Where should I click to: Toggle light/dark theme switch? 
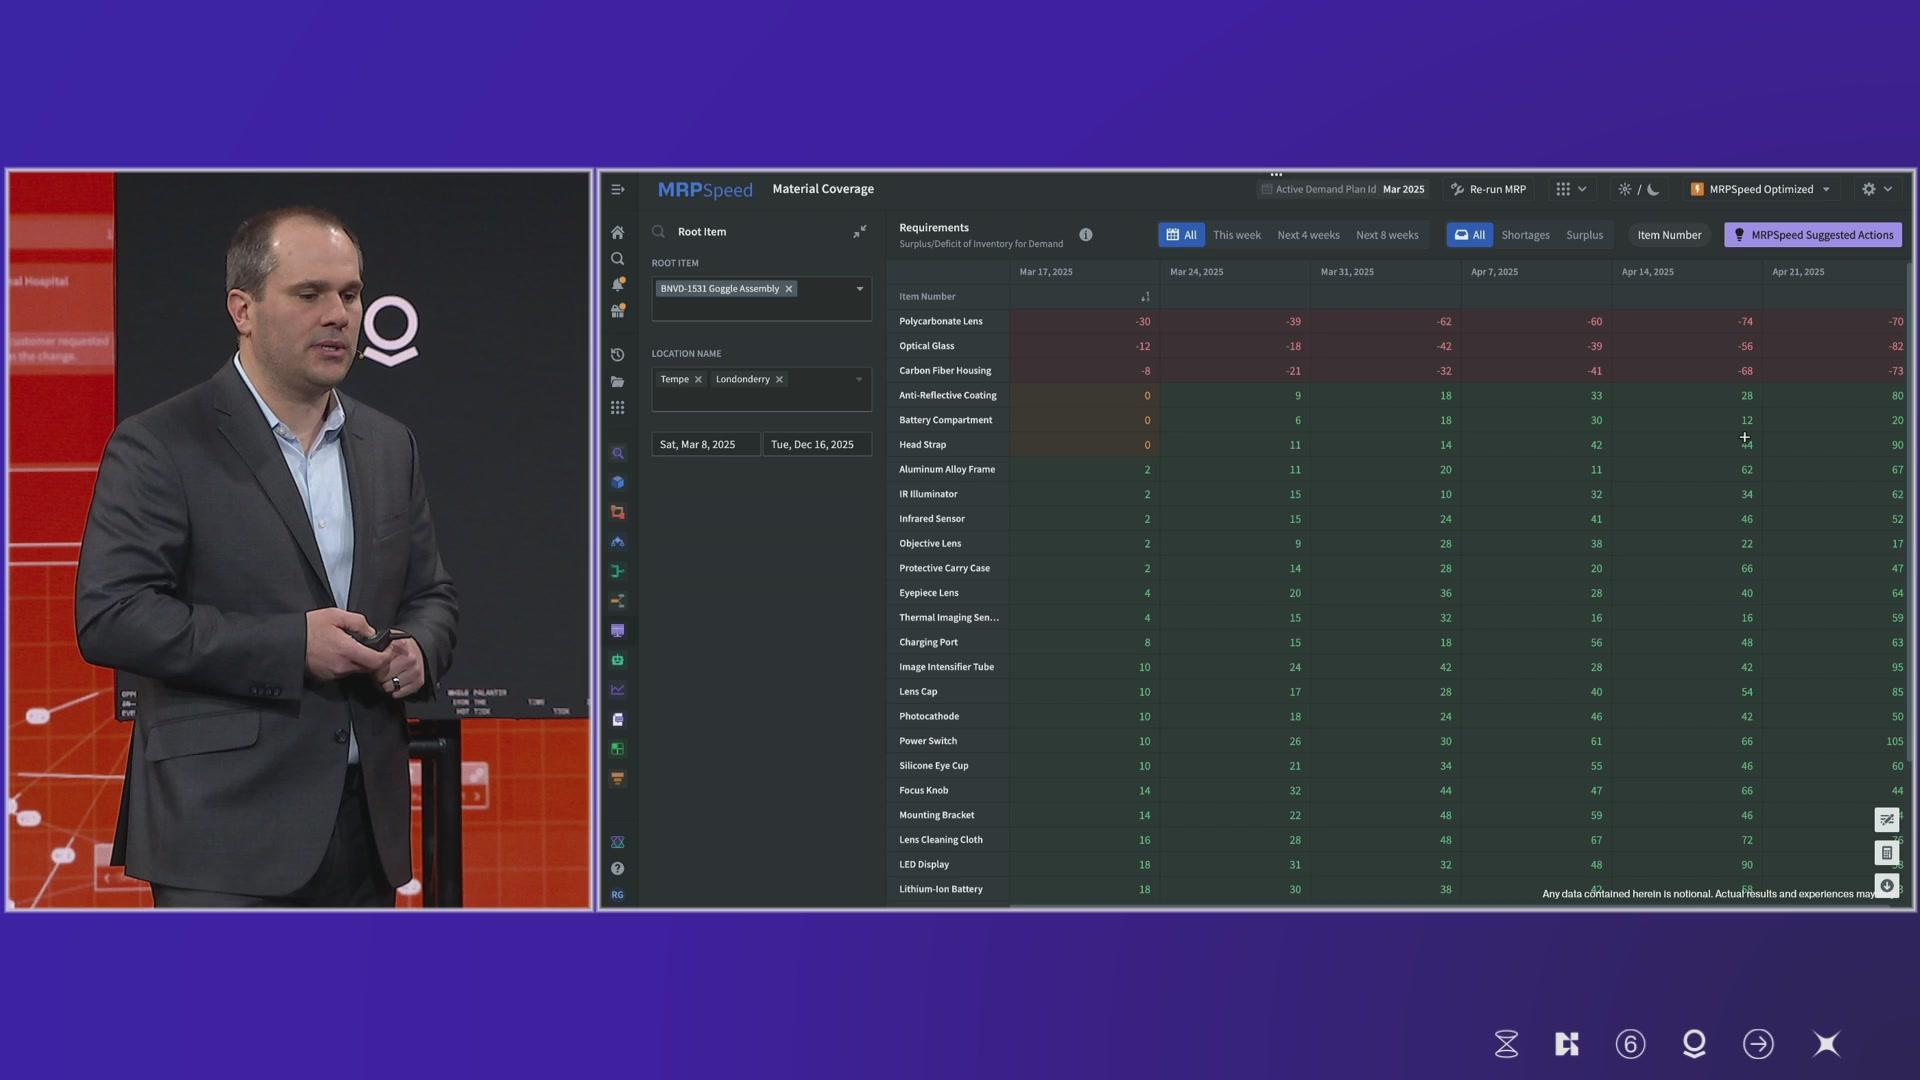(x=1638, y=189)
